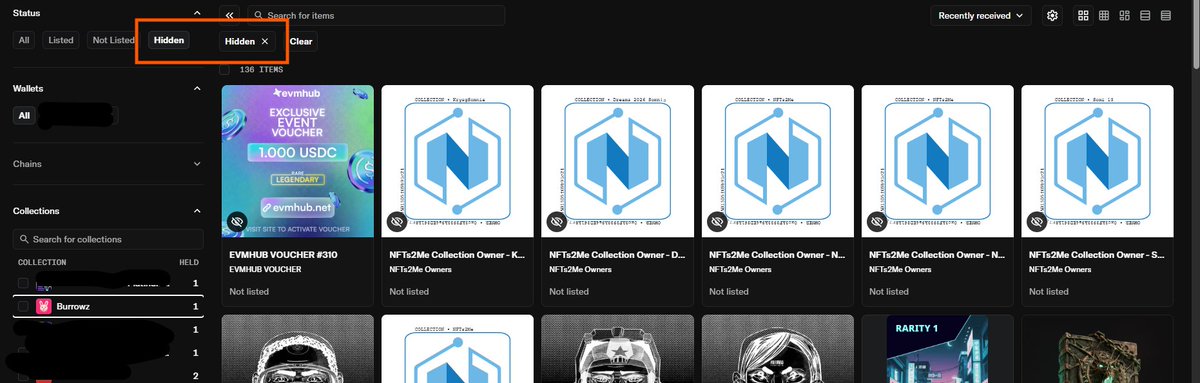Screen dimensions: 1200x383
Task: Select the All status filter
Action: click(25, 40)
